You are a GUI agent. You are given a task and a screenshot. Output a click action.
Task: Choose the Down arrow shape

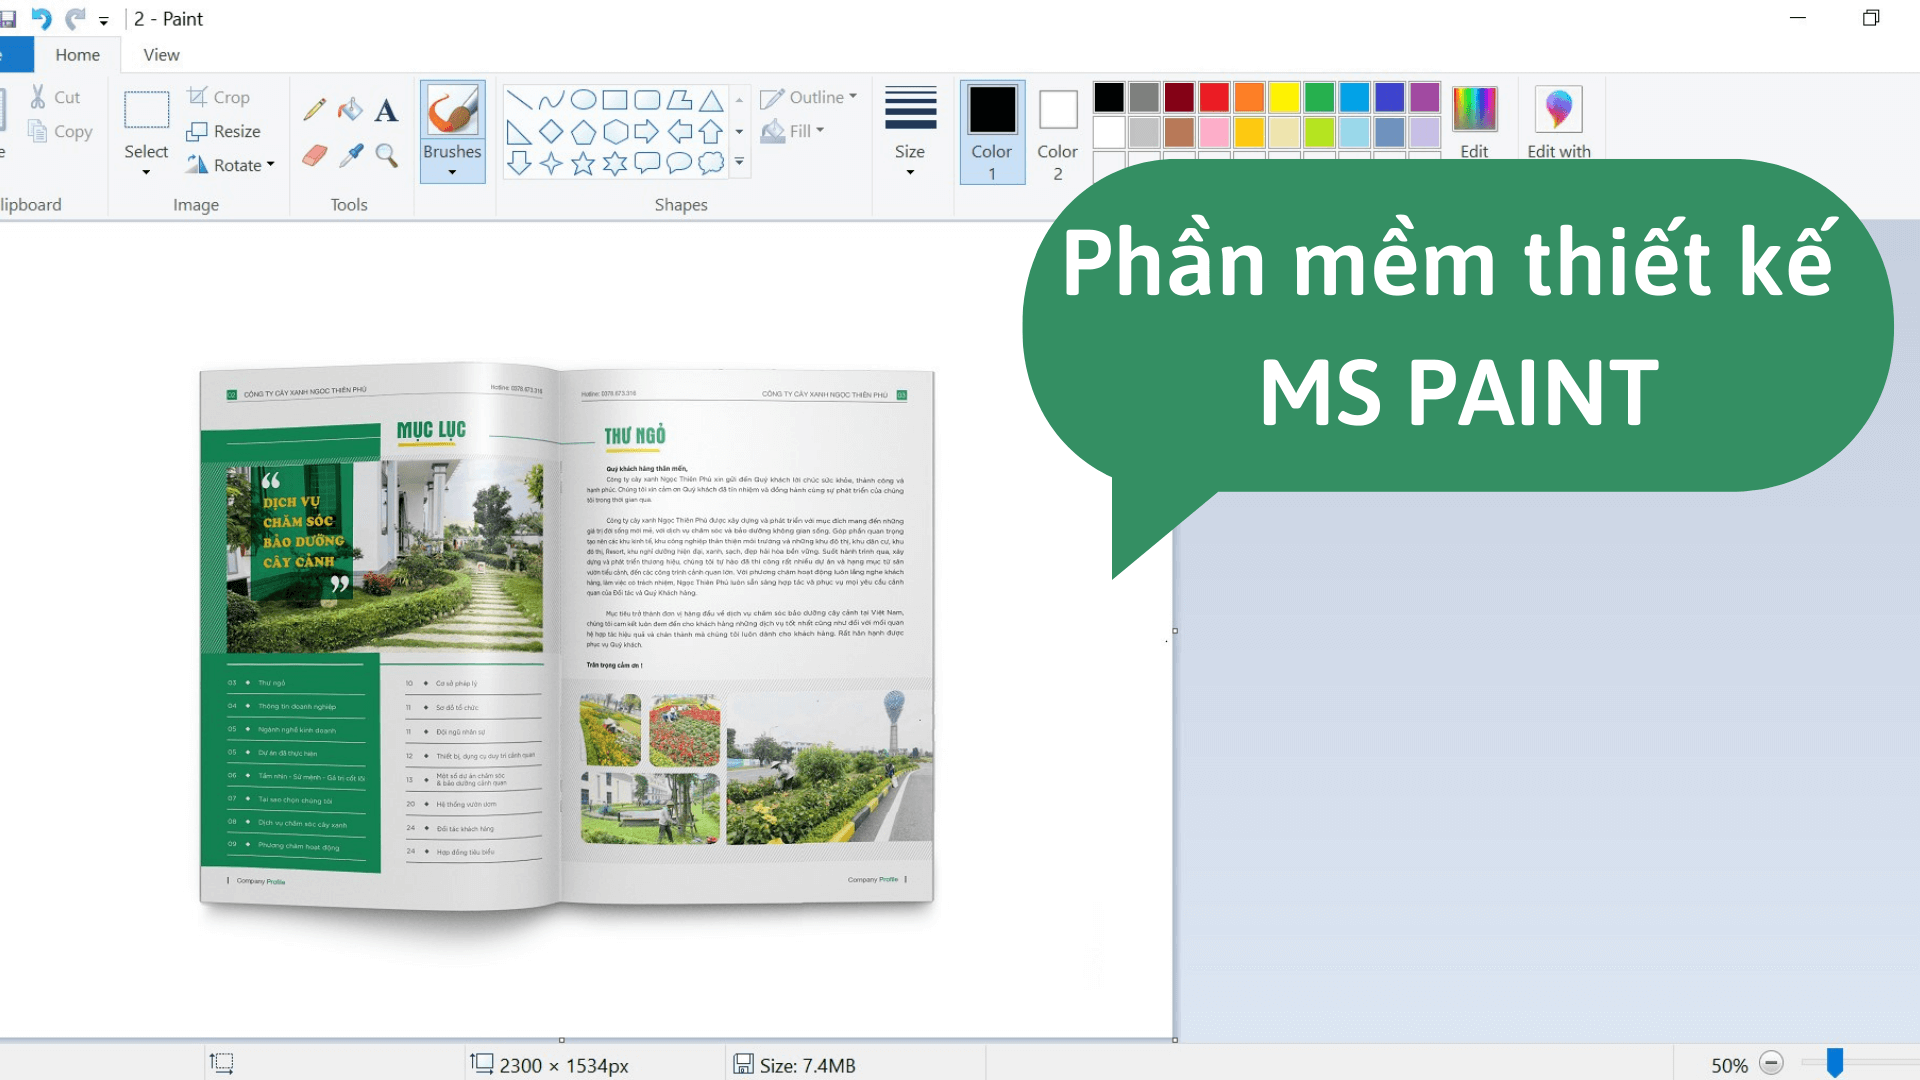click(519, 163)
